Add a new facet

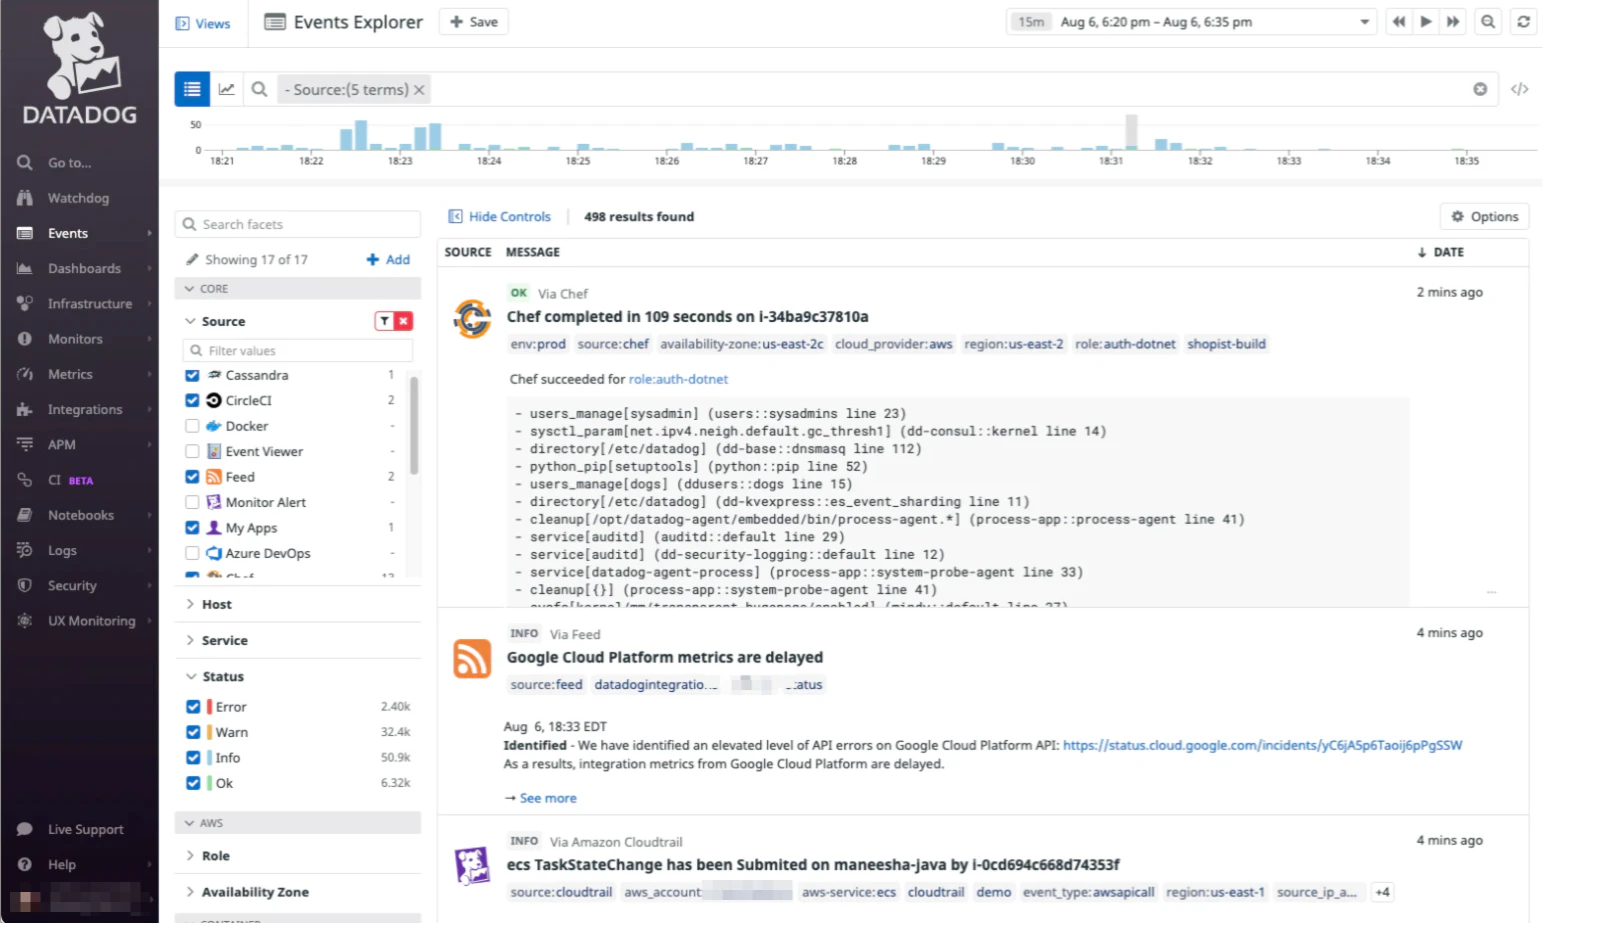(388, 260)
